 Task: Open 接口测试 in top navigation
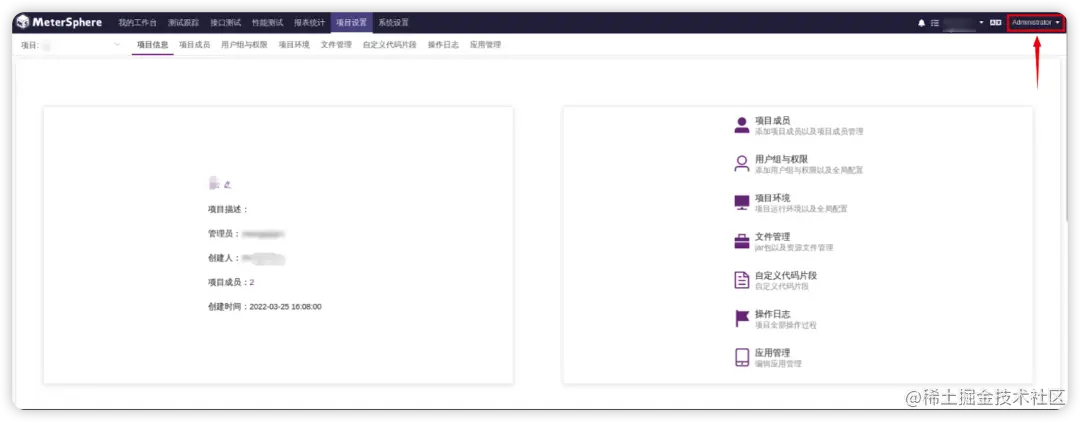pyautogui.click(x=225, y=23)
